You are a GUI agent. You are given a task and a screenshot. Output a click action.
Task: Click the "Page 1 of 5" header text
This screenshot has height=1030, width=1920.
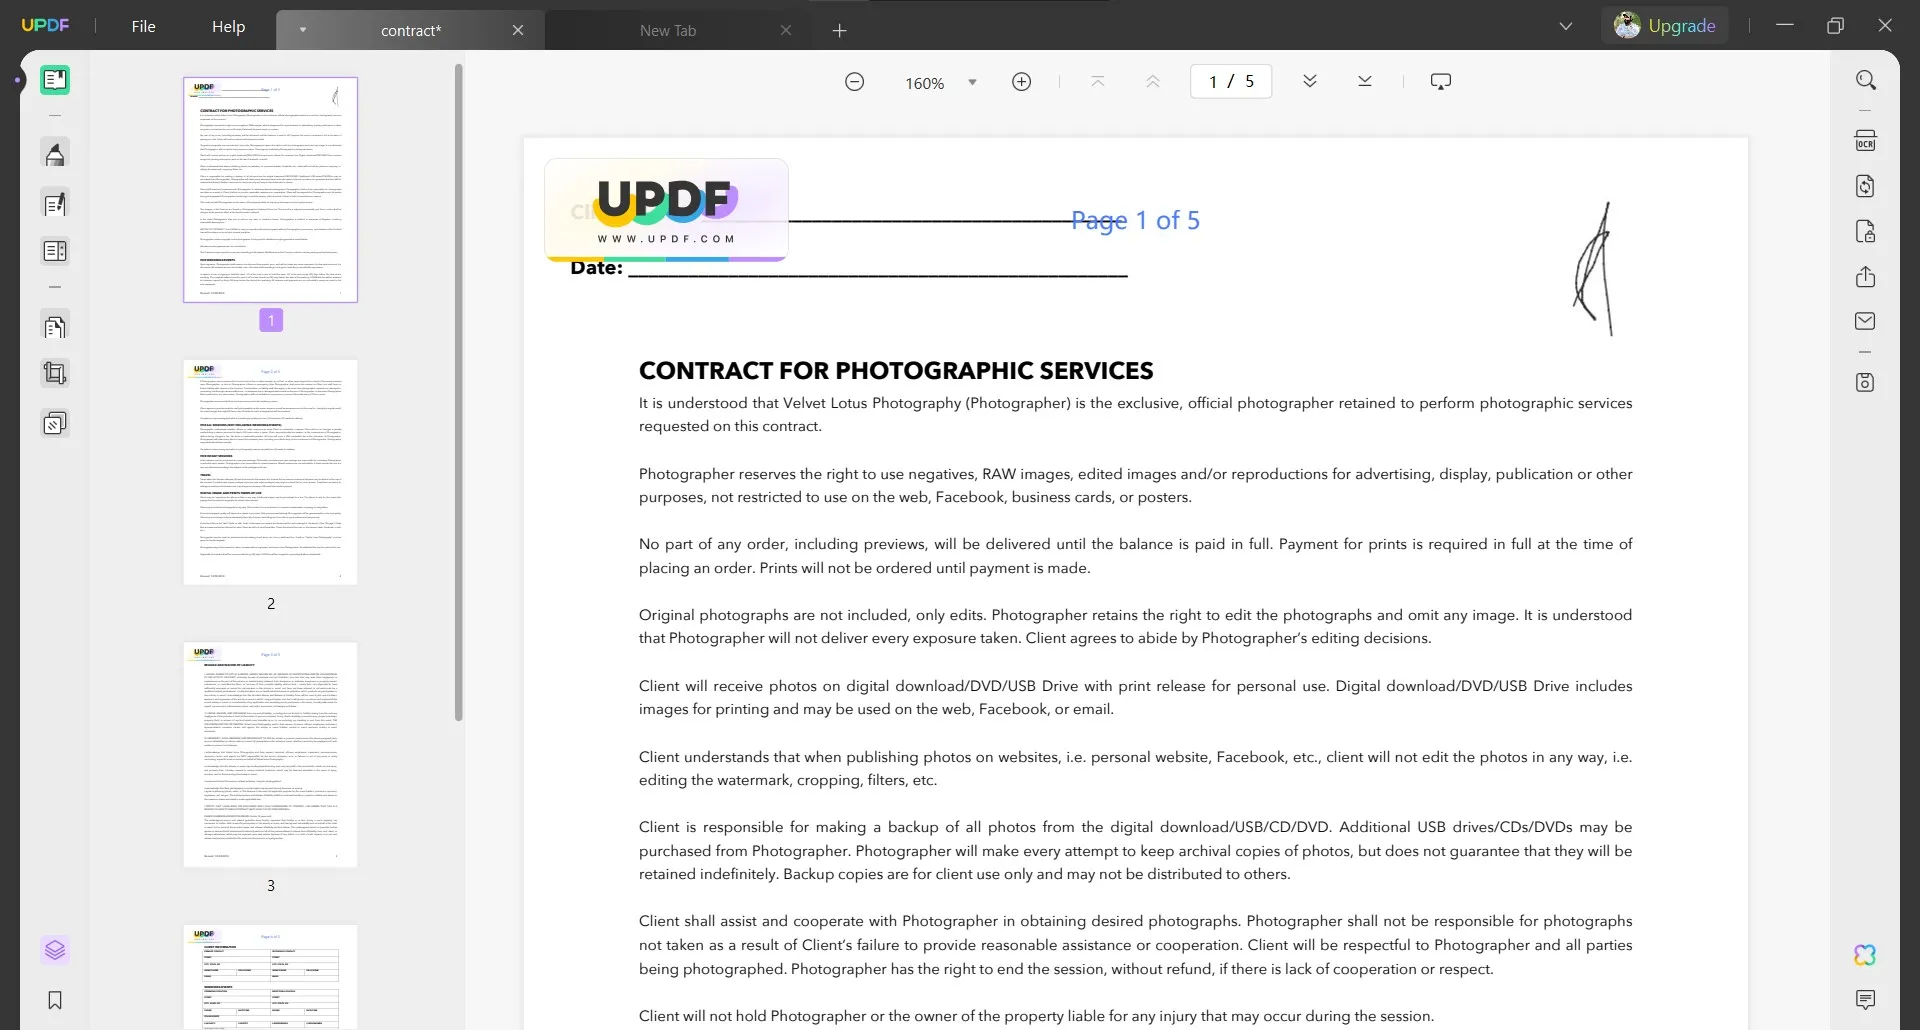point(1135,221)
